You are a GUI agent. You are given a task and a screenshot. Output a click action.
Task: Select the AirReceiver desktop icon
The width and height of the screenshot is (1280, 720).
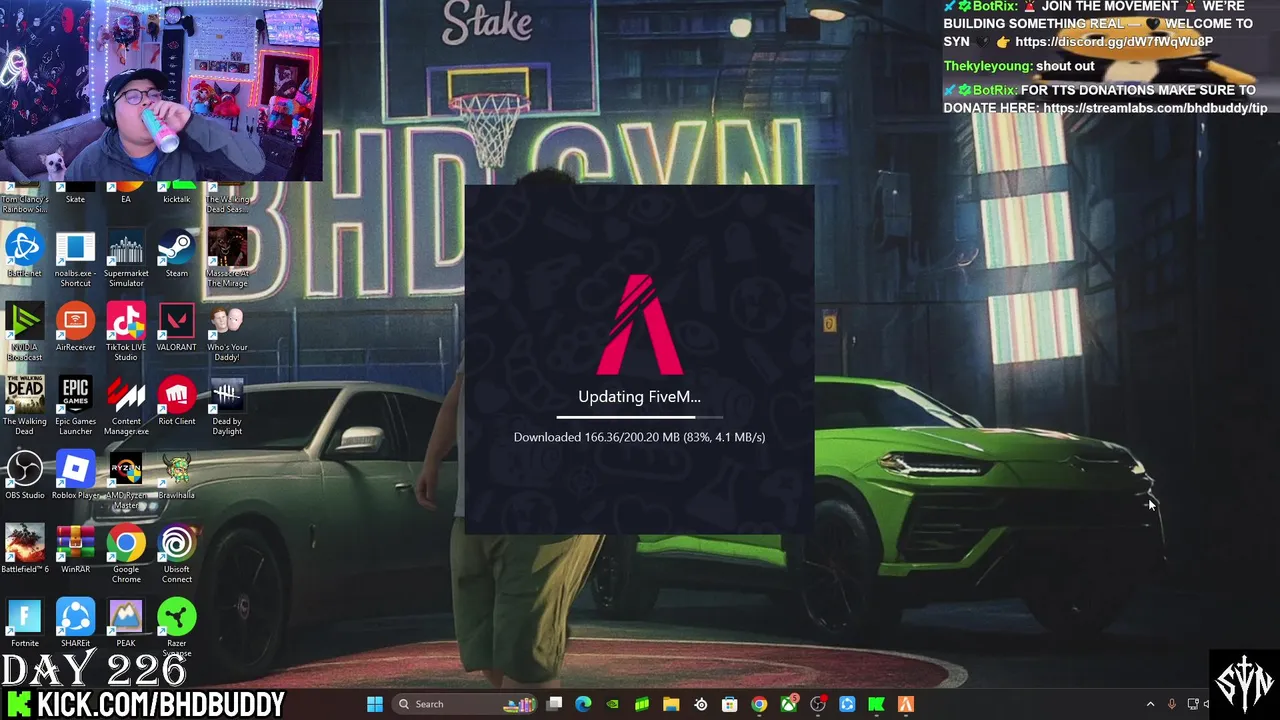click(x=75, y=328)
